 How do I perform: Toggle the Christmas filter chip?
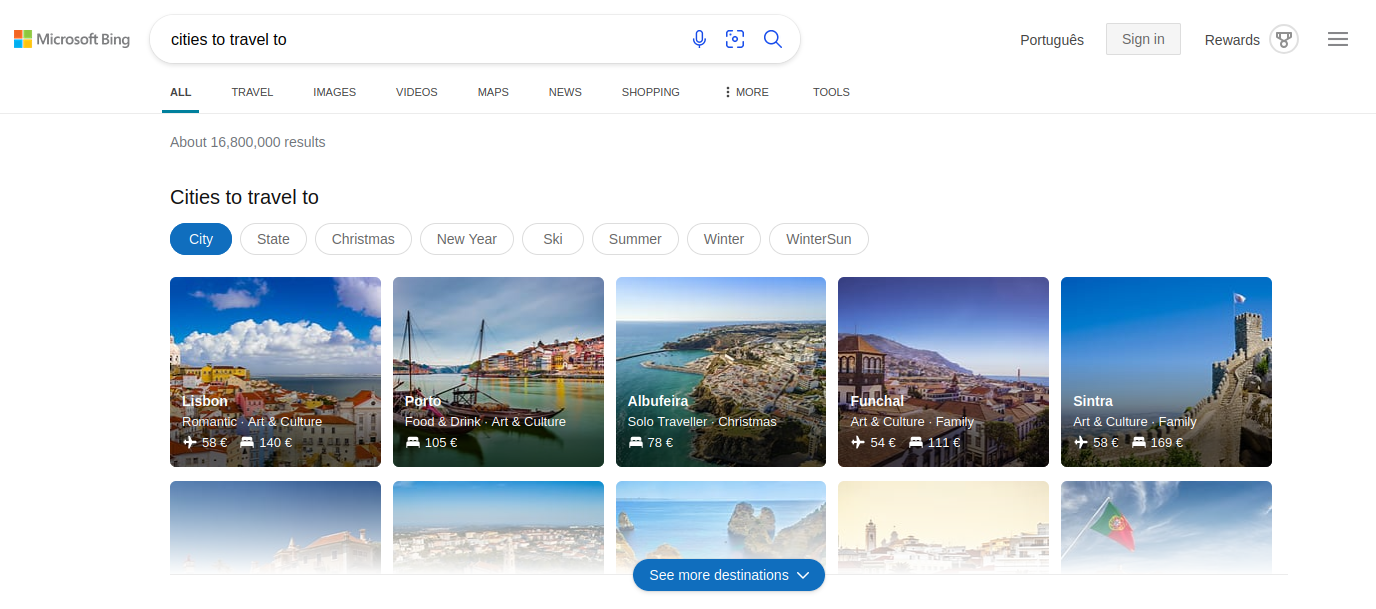coord(363,239)
